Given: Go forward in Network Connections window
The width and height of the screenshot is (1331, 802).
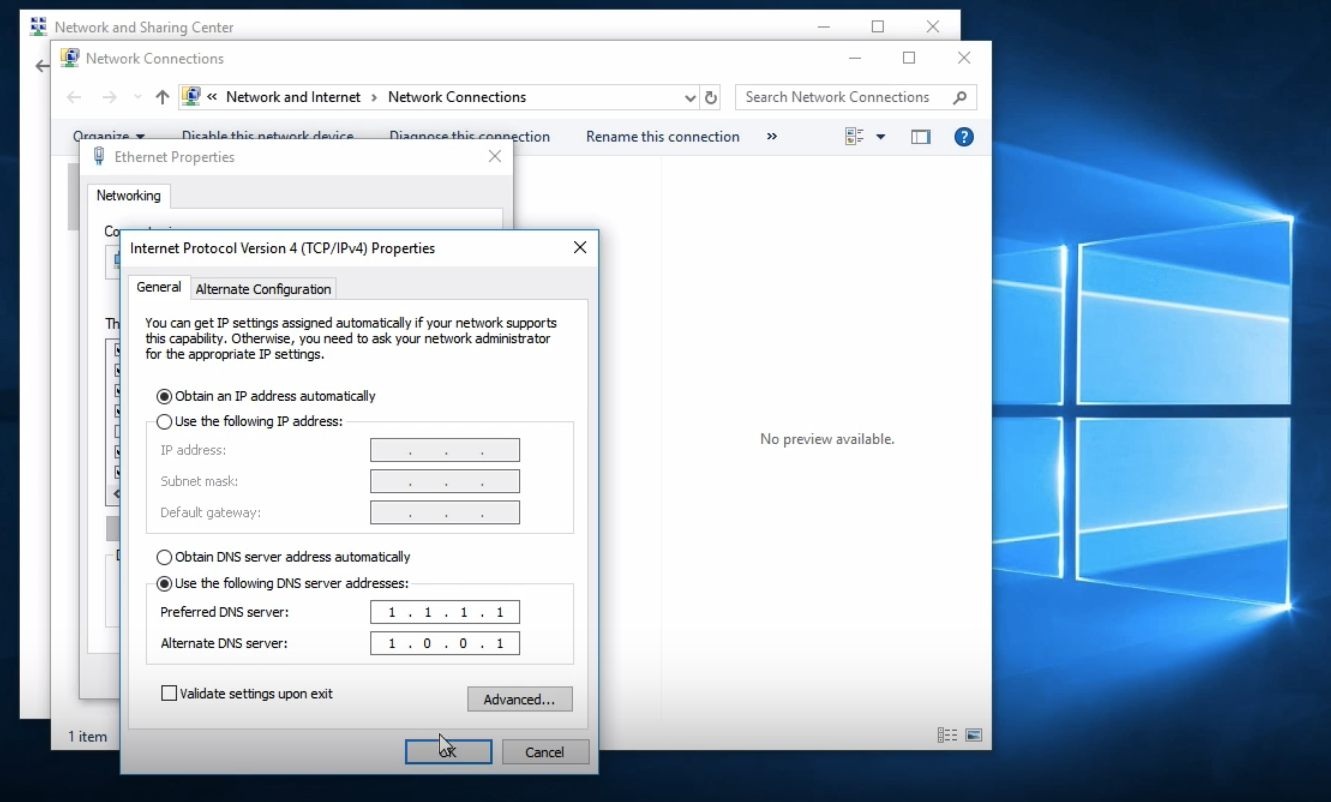Looking at the screenshot, I should 110,97.
